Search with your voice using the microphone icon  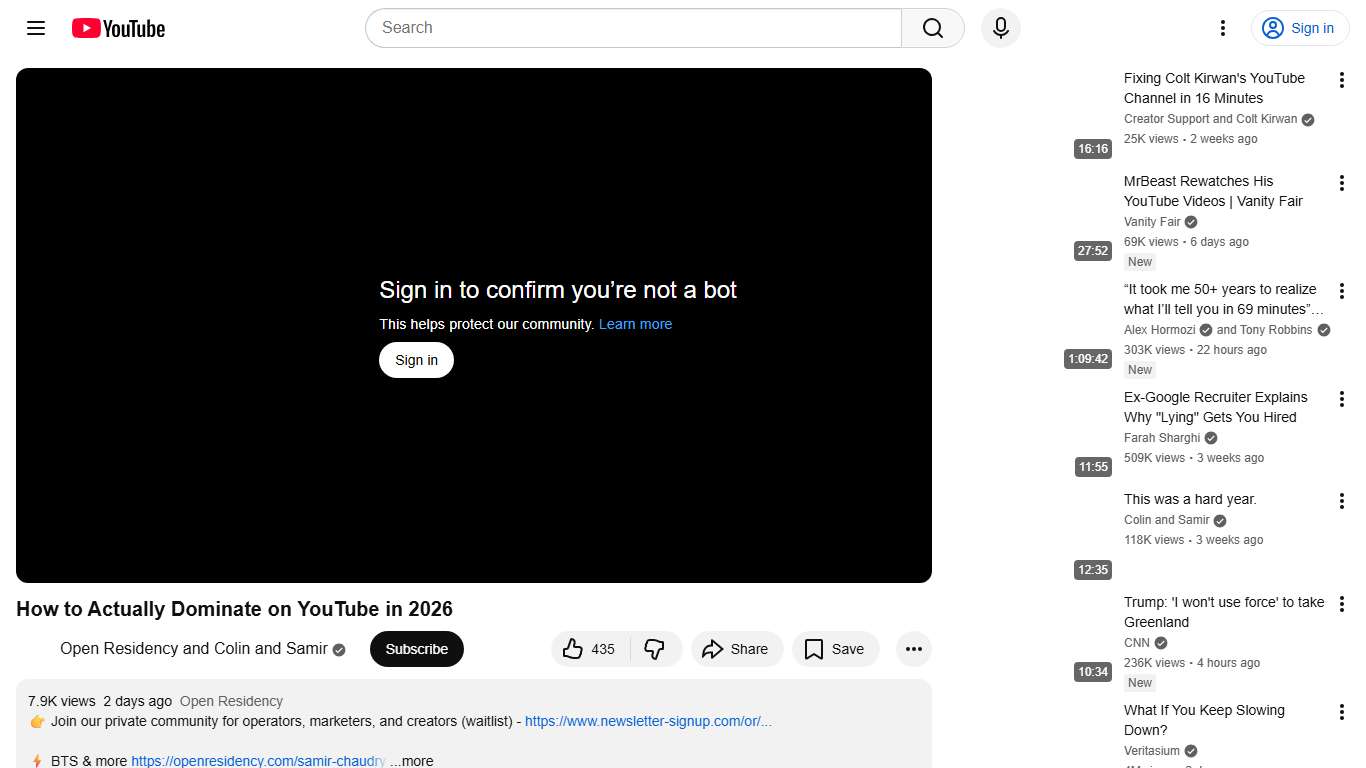pyautogui.click(x=1000, y=28)
